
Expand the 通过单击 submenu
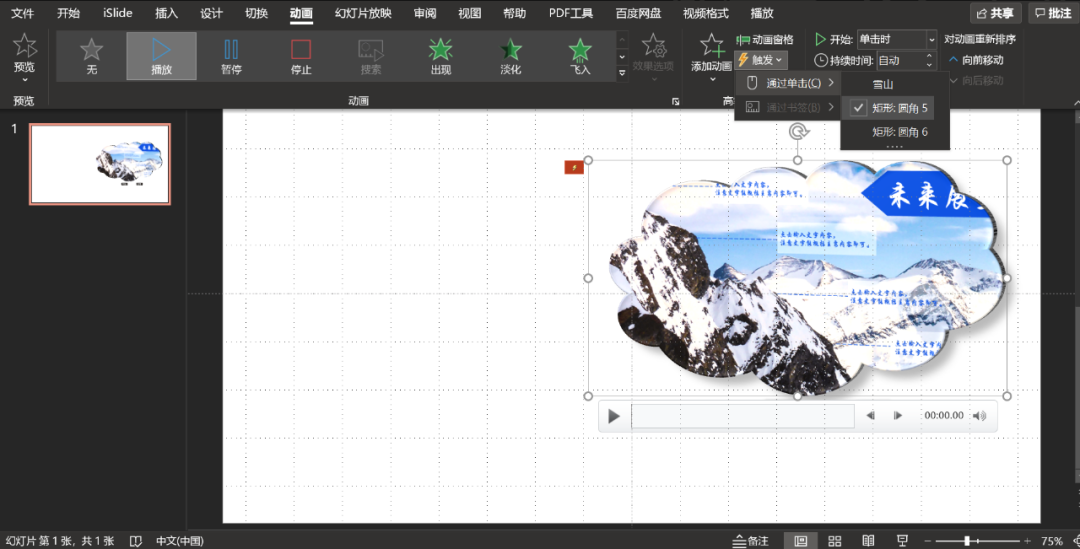pyautogui.click(x=787, y=83)
